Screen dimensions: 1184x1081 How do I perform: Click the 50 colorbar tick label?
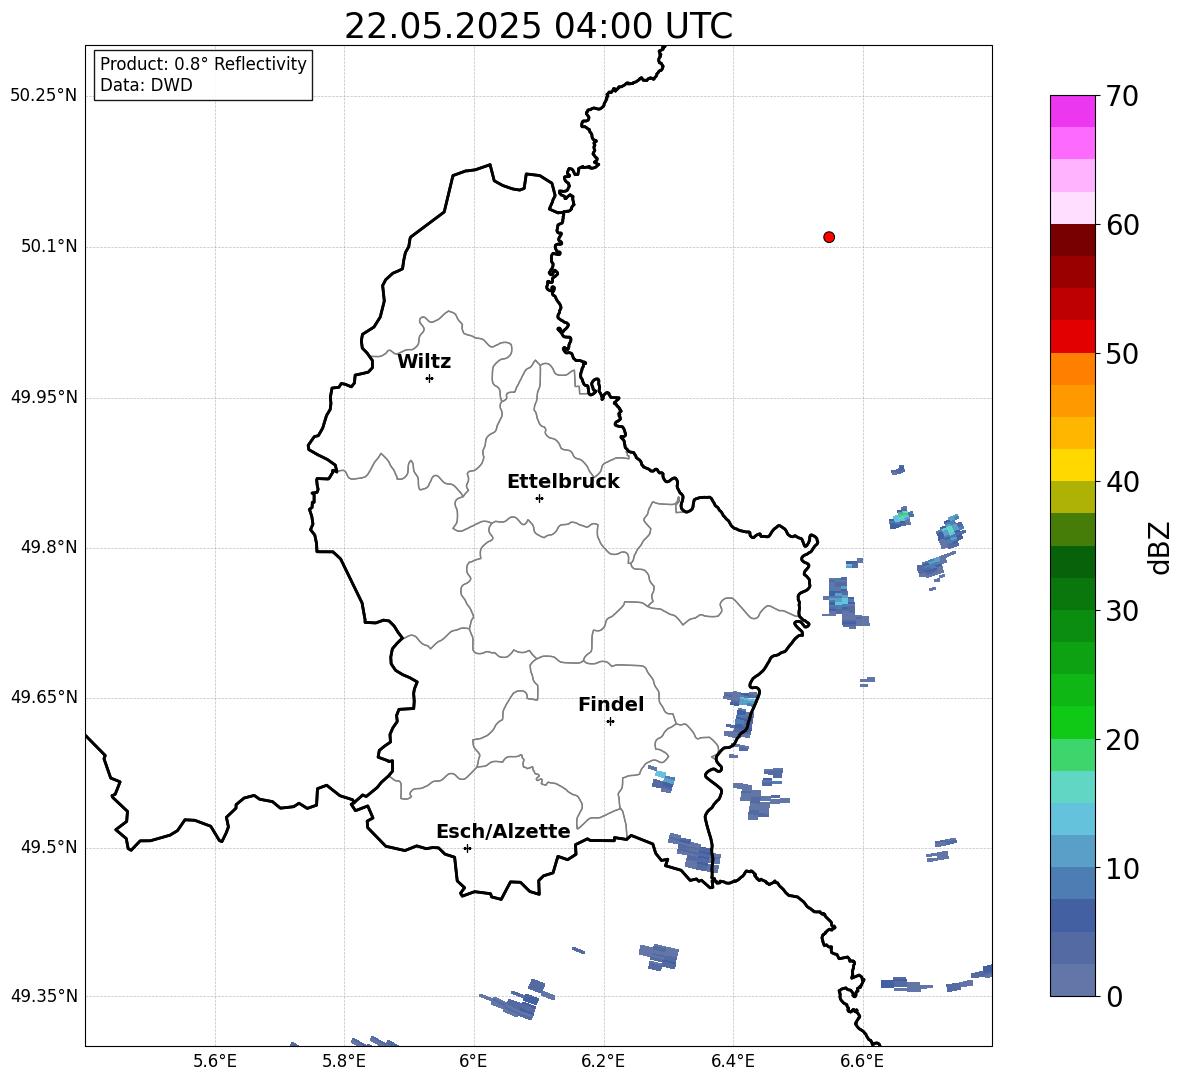click(x=1122, y=353)
